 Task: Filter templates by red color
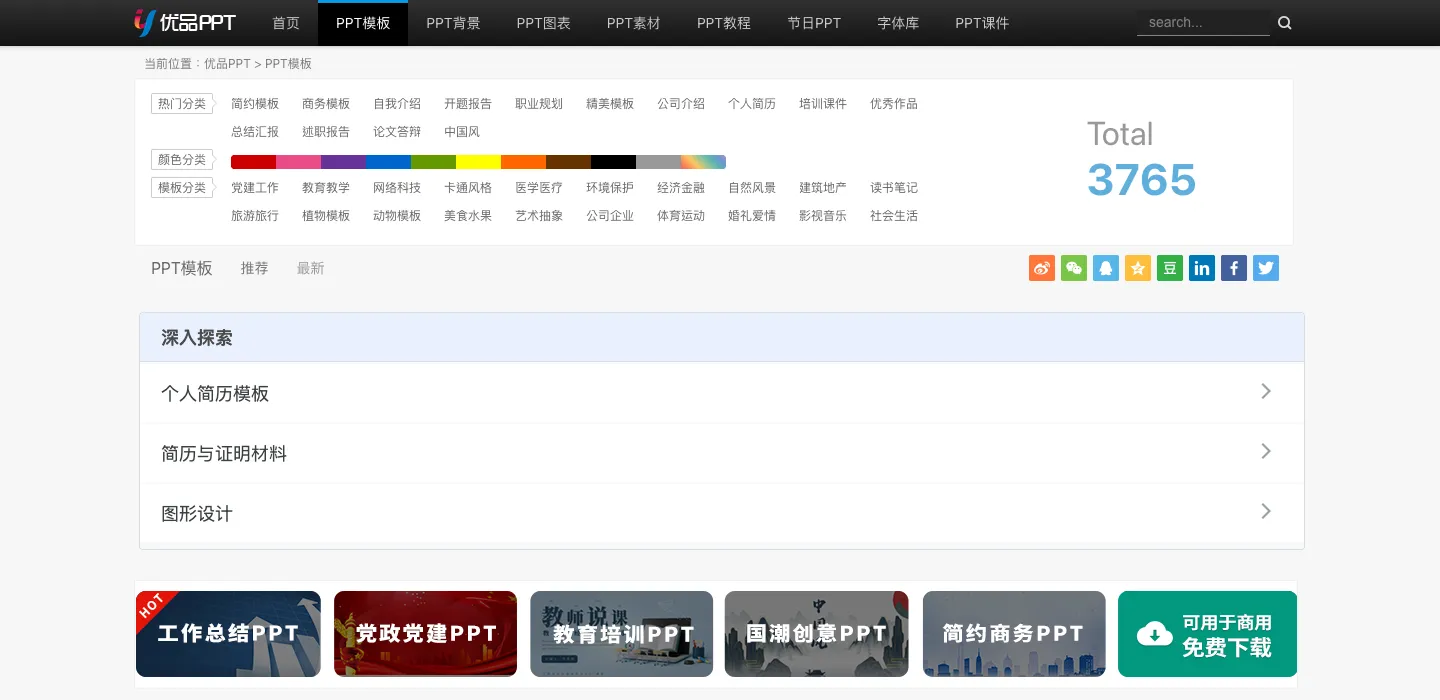[253, 162]
